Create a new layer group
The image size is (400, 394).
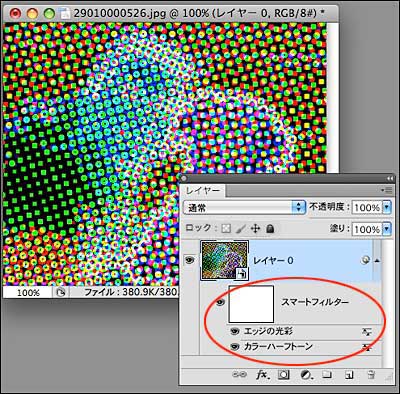click(327, 375)
